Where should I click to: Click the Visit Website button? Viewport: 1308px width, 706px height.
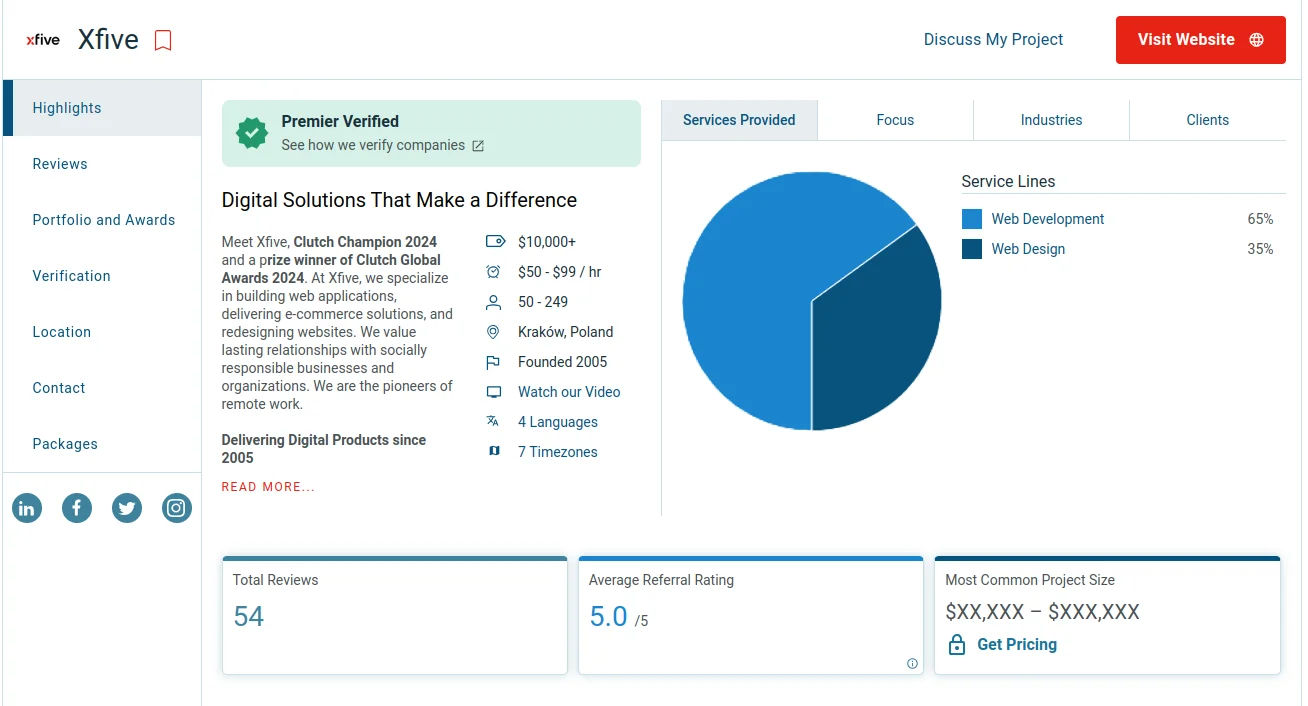[x=1200, y=40]
